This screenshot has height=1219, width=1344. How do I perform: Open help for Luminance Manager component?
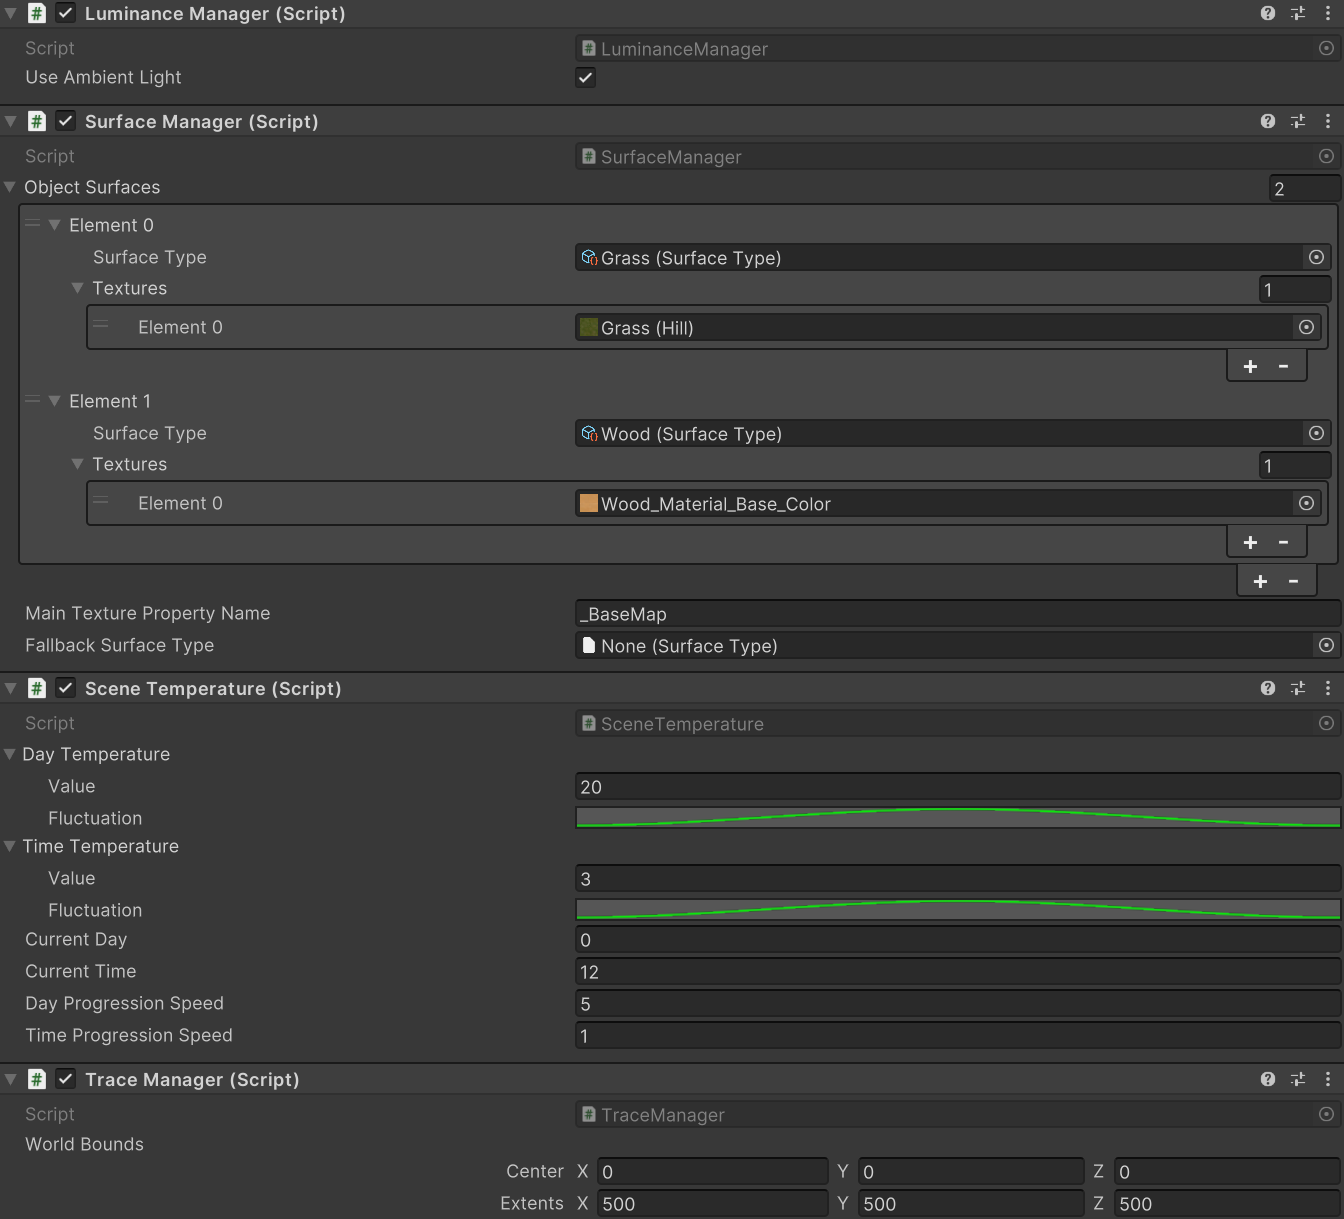click(1268, 13)
